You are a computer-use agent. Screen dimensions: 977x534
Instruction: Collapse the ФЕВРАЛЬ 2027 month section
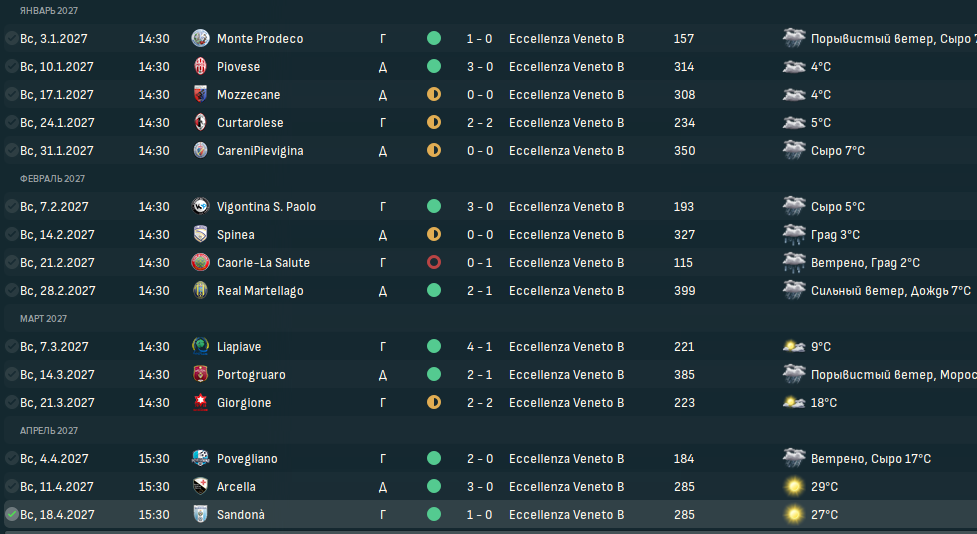point(52,179)
